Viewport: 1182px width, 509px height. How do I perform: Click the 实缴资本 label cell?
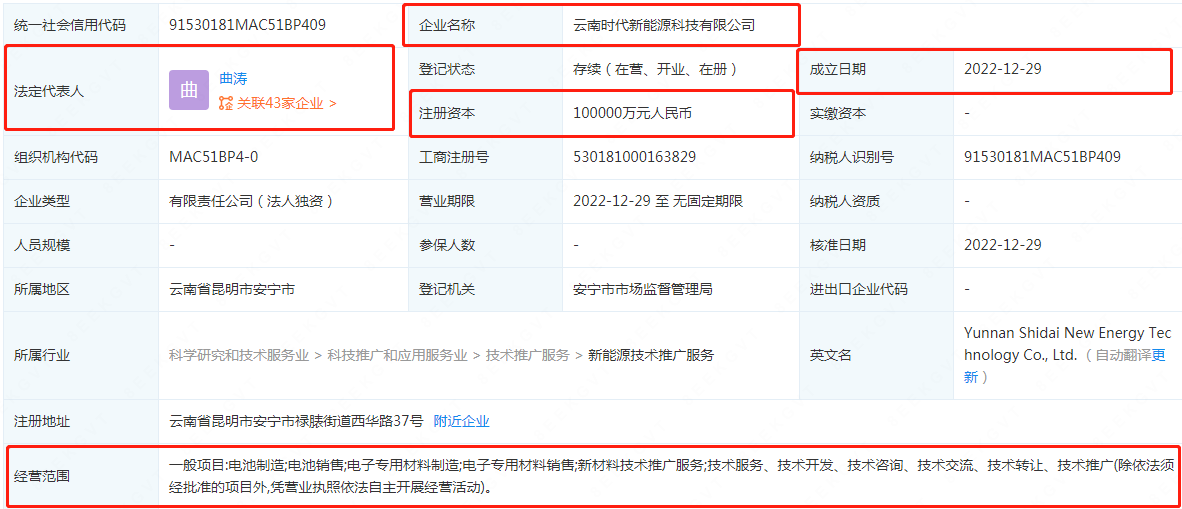pos(876,113)
